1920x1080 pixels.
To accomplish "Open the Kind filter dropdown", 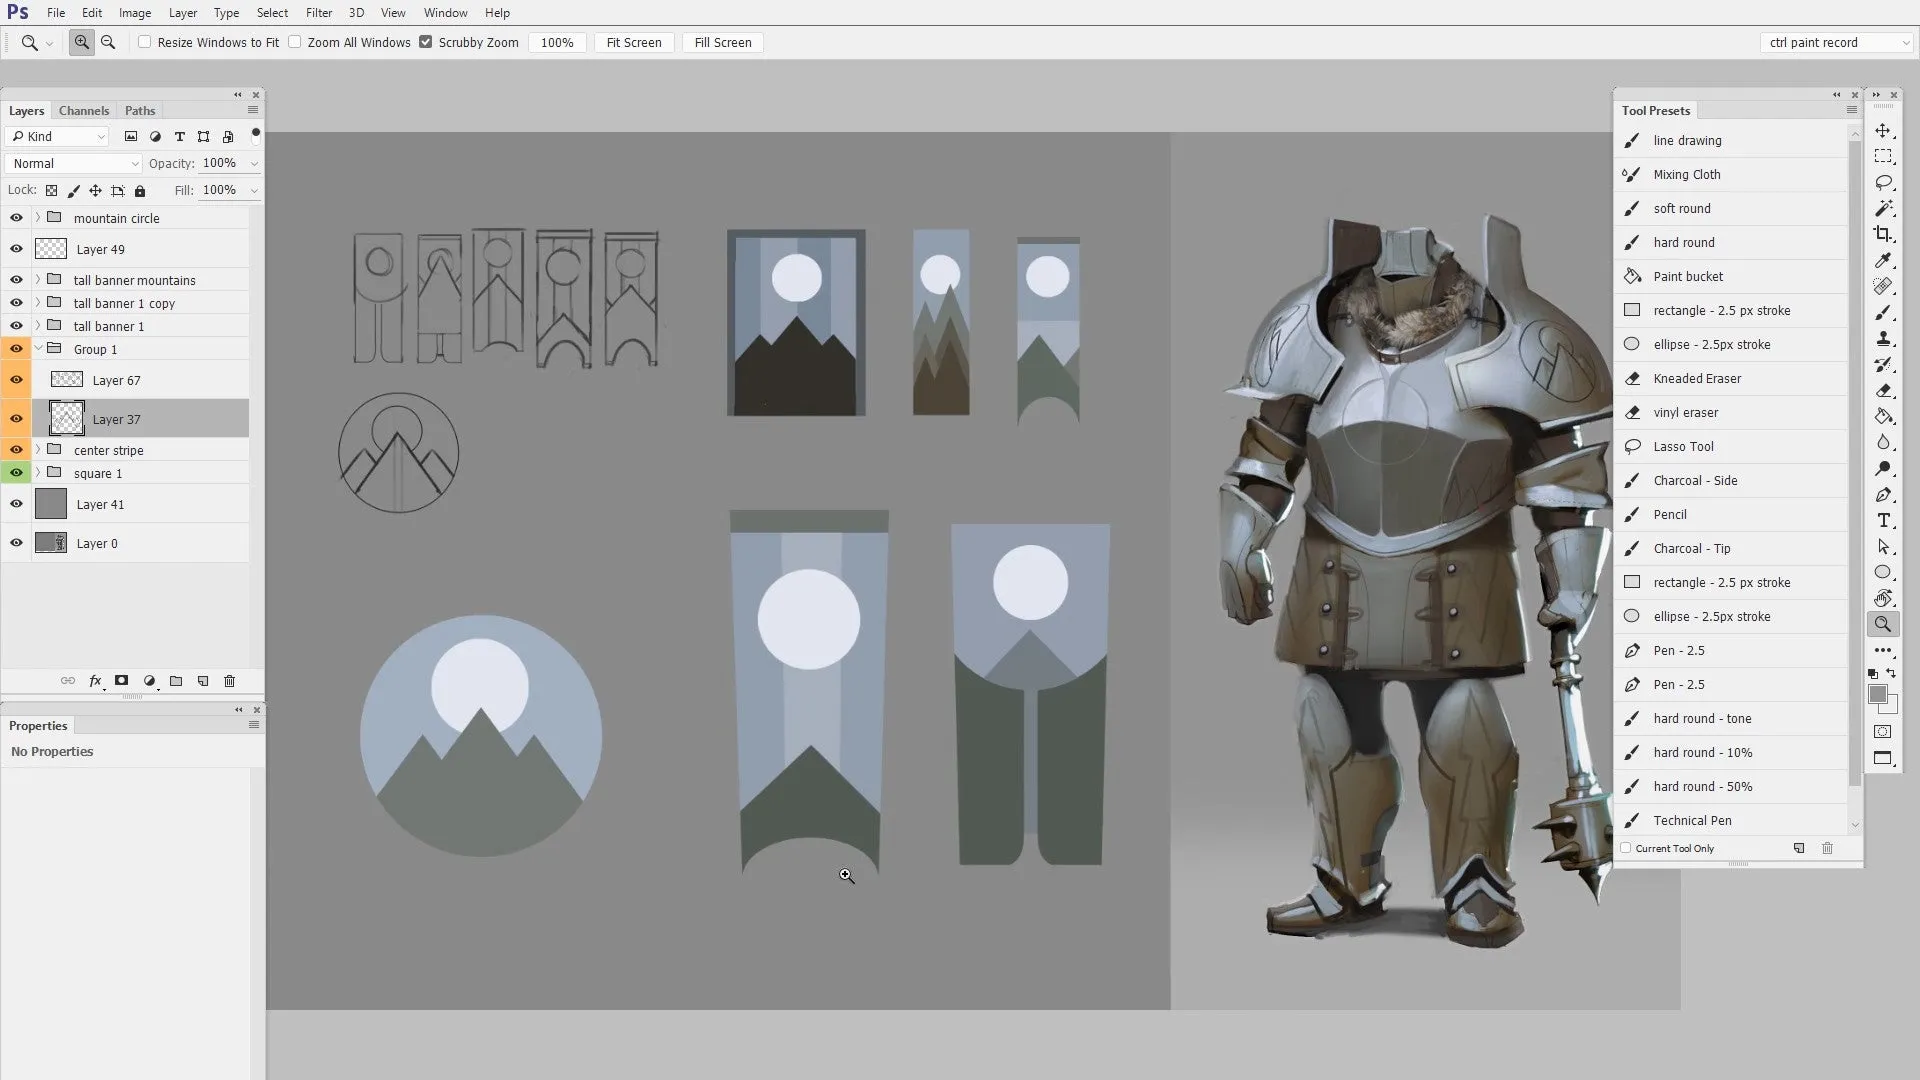I will click(x=57, y=136).
